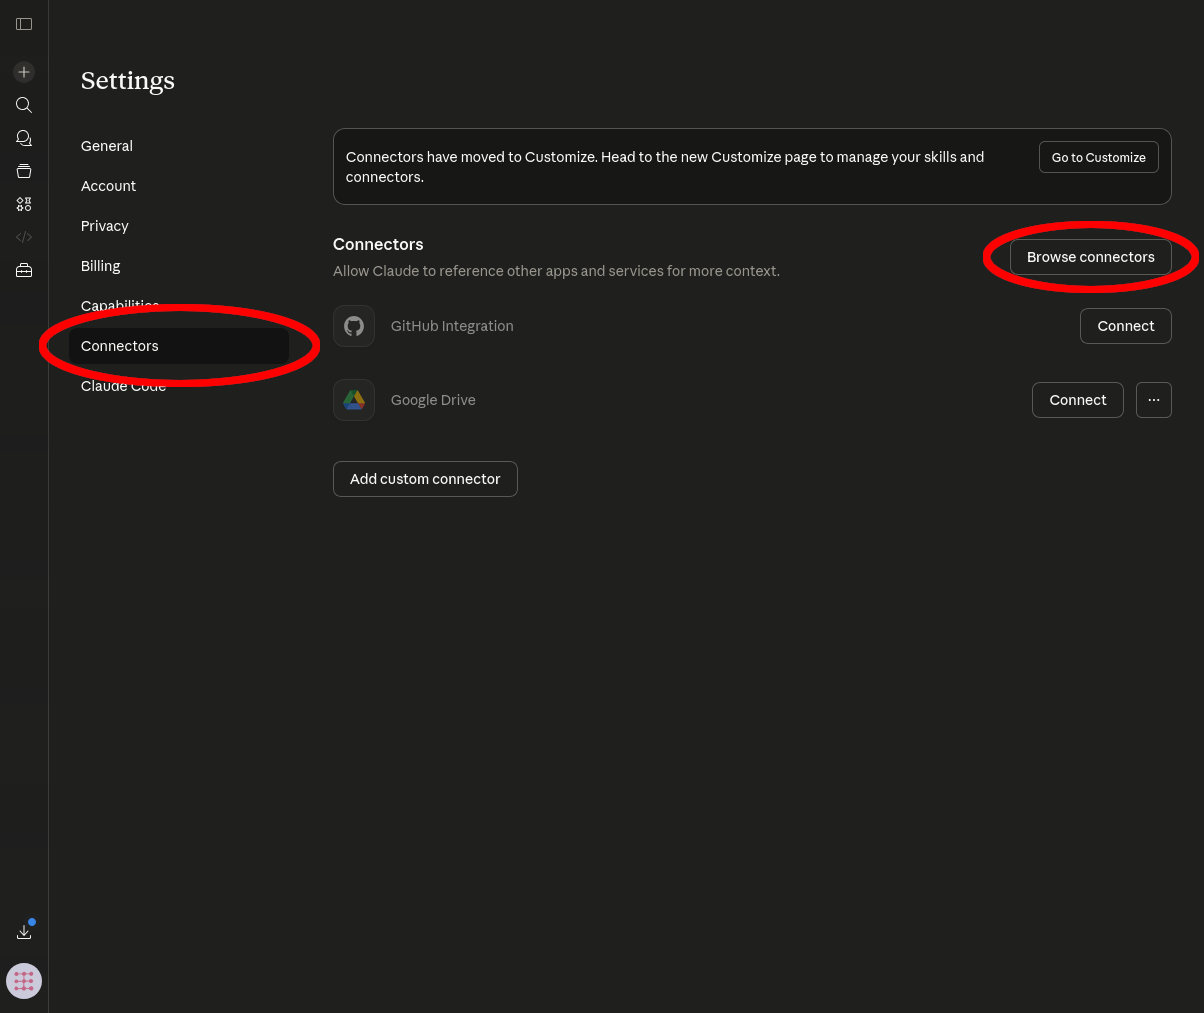Screen dimensions: 1204x1013
Task: Open the chat history panel
Action: 23,138
